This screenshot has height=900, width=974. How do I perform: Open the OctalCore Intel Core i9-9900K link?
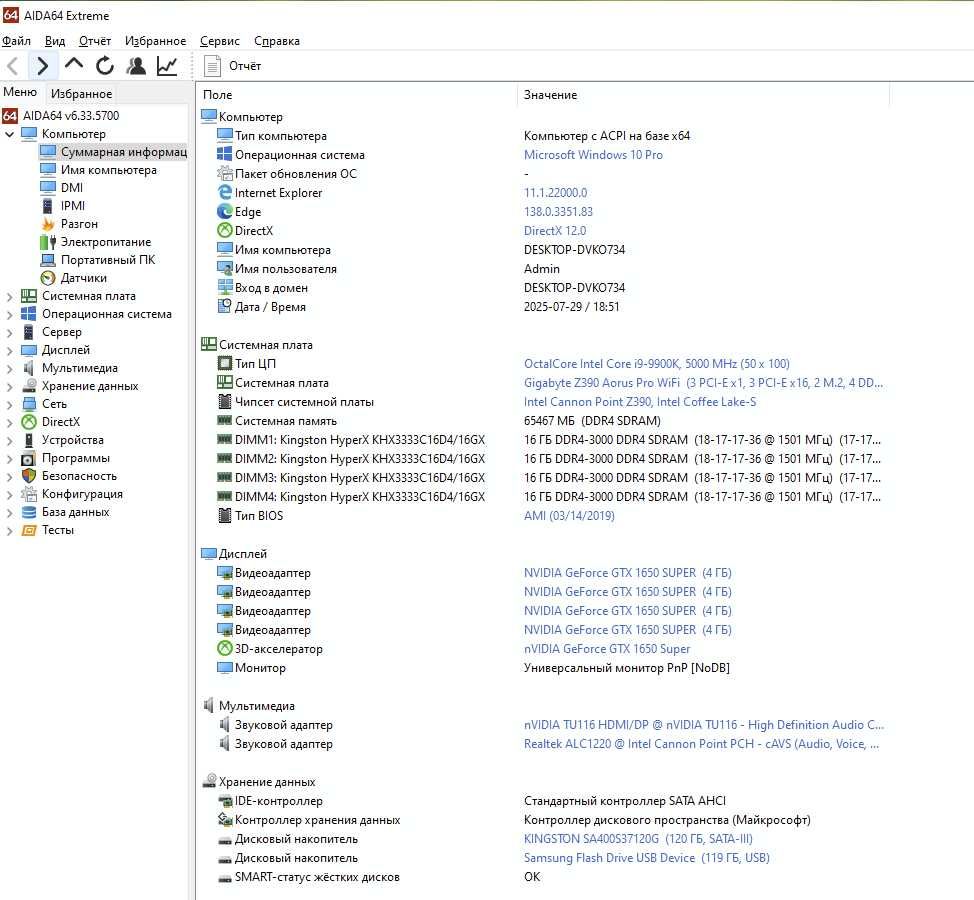coord(657,363)
